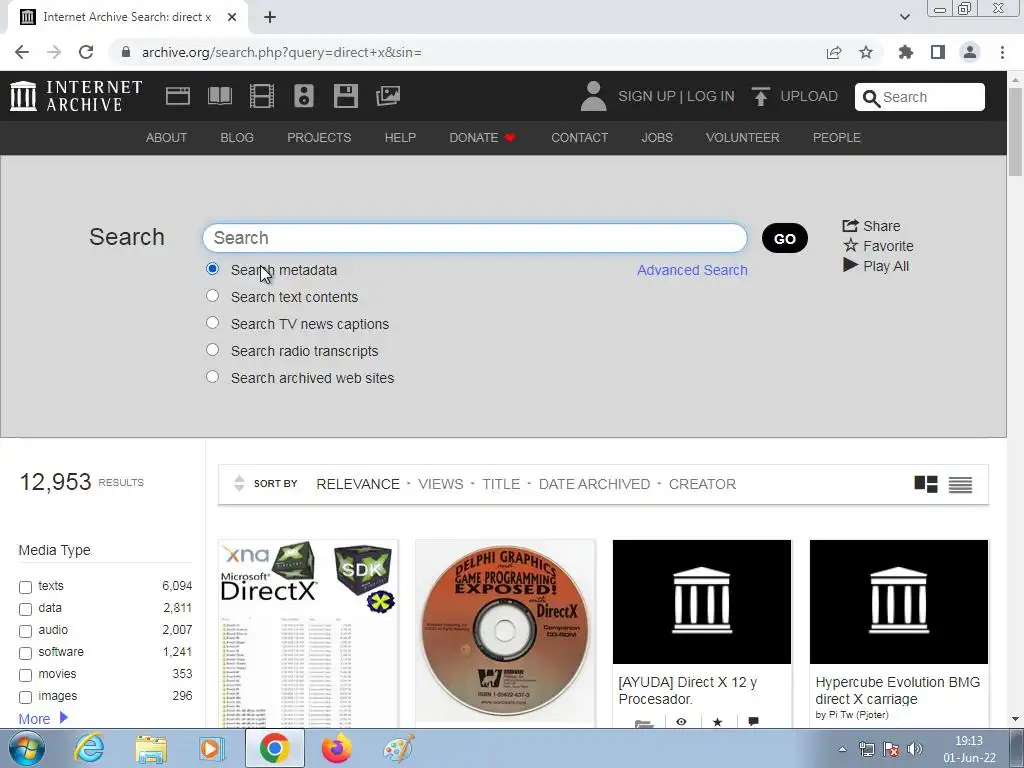Screen dimensions: 1024x768
Task: Bookmark this page with the star icon
Action: coord(866,52)
